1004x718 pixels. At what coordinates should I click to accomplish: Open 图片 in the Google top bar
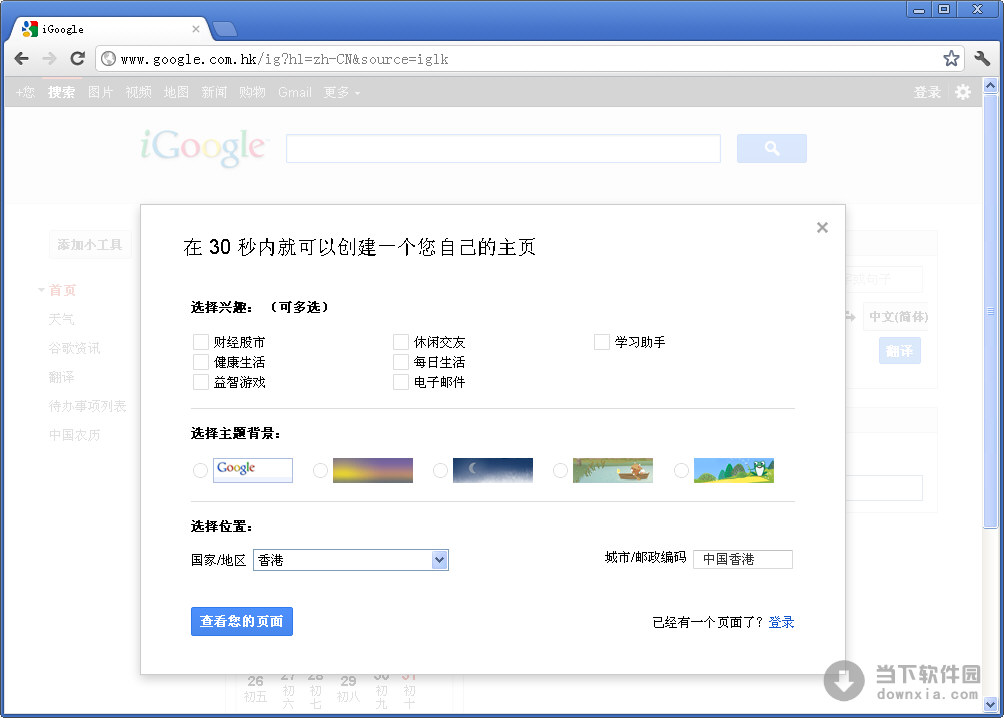coord(100,92)
